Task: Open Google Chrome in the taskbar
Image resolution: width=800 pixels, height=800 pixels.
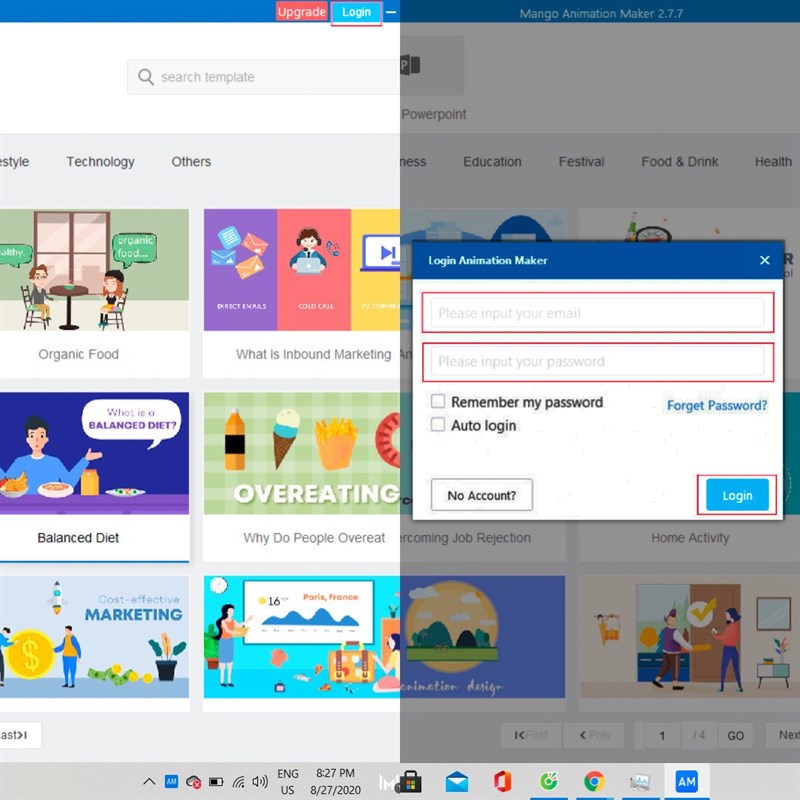Action: [595, 782]
